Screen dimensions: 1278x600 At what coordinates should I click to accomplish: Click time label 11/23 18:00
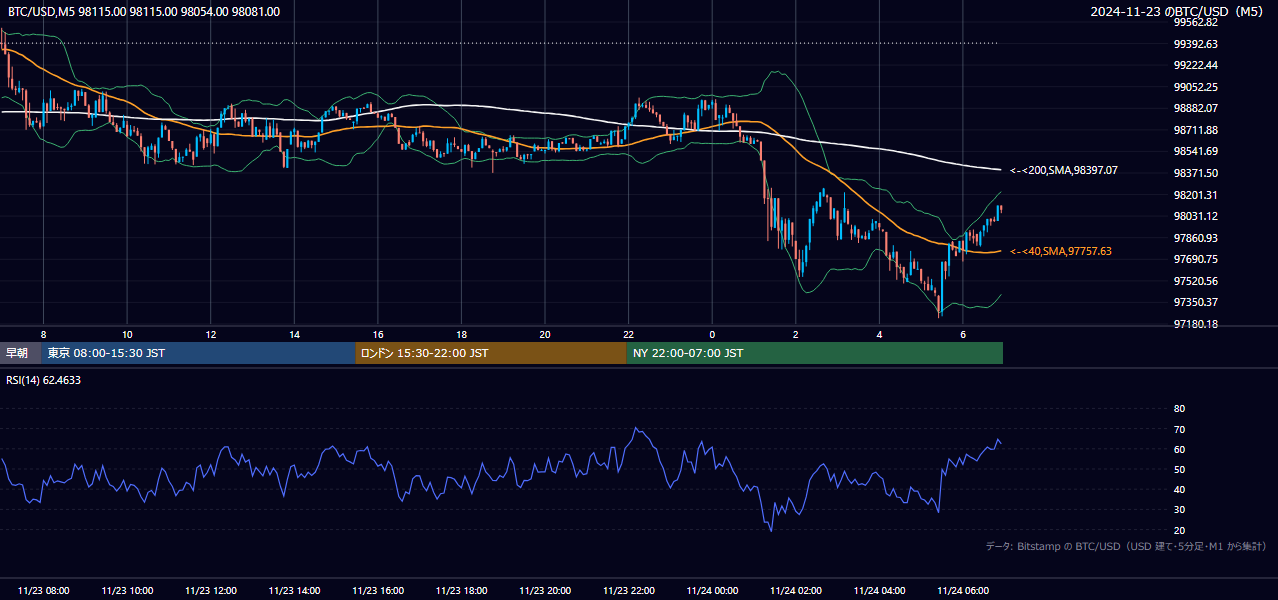[461, 591]
